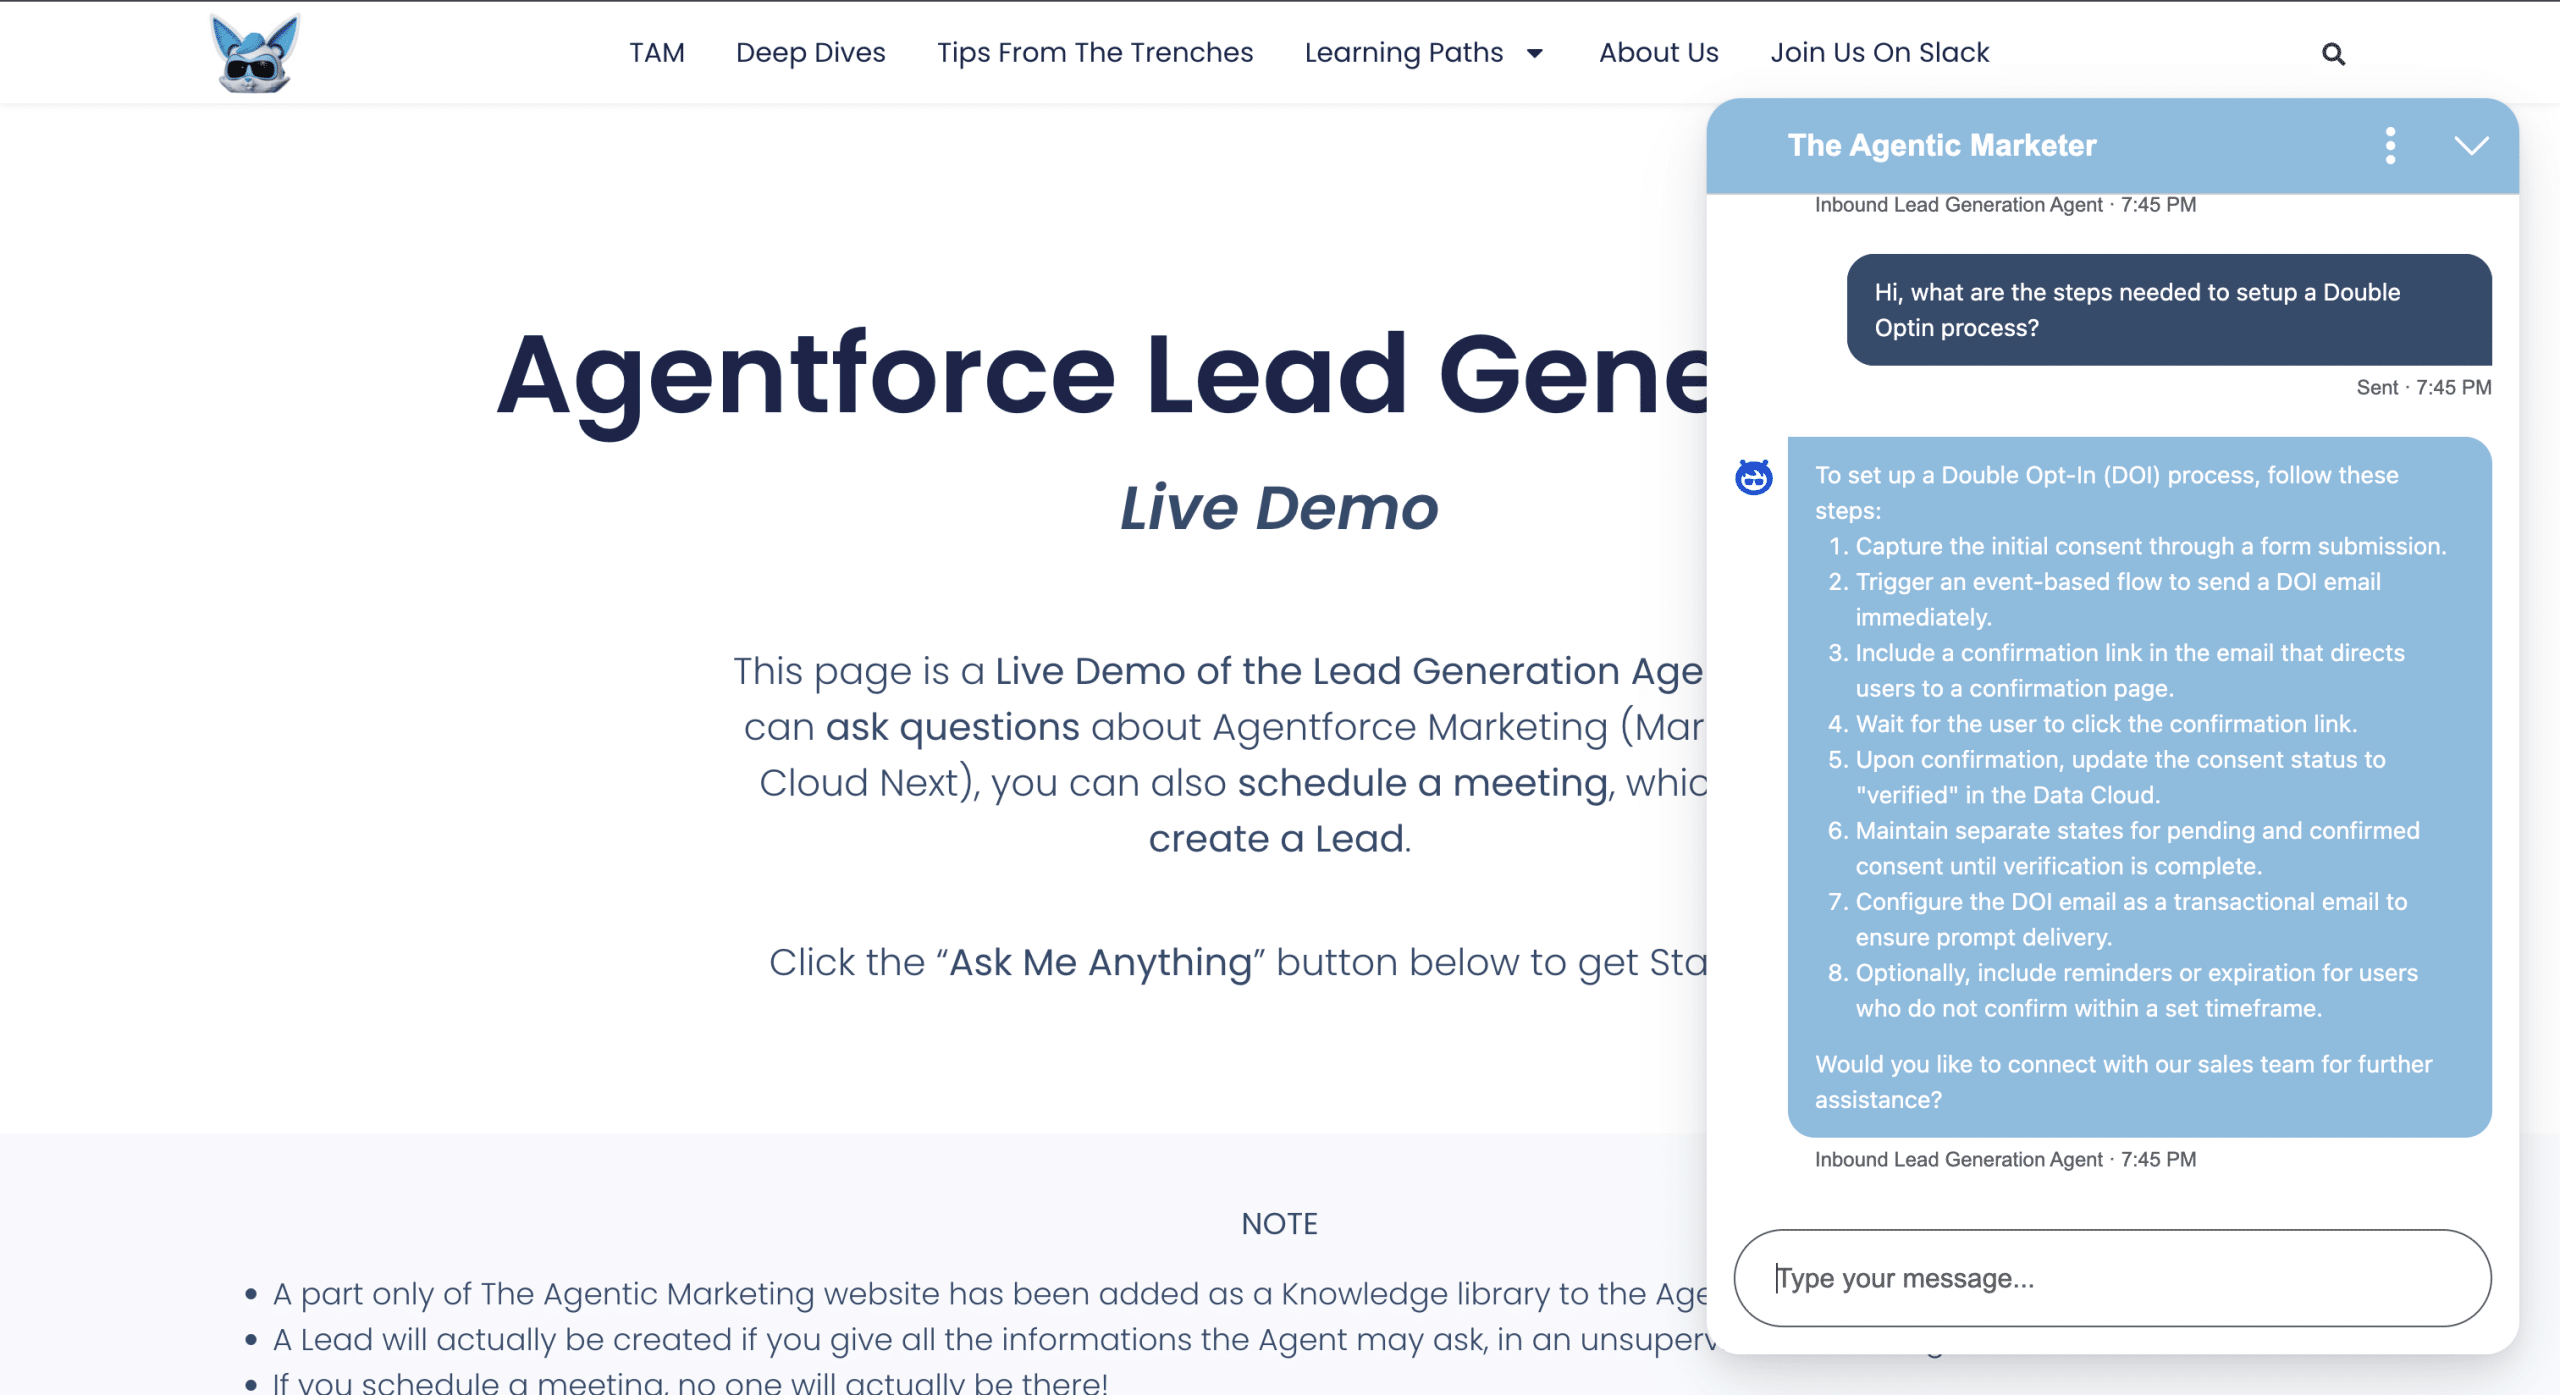The image size is (2560, 1395).
Task: Focus the Type your message field
Action: 2112,1278
